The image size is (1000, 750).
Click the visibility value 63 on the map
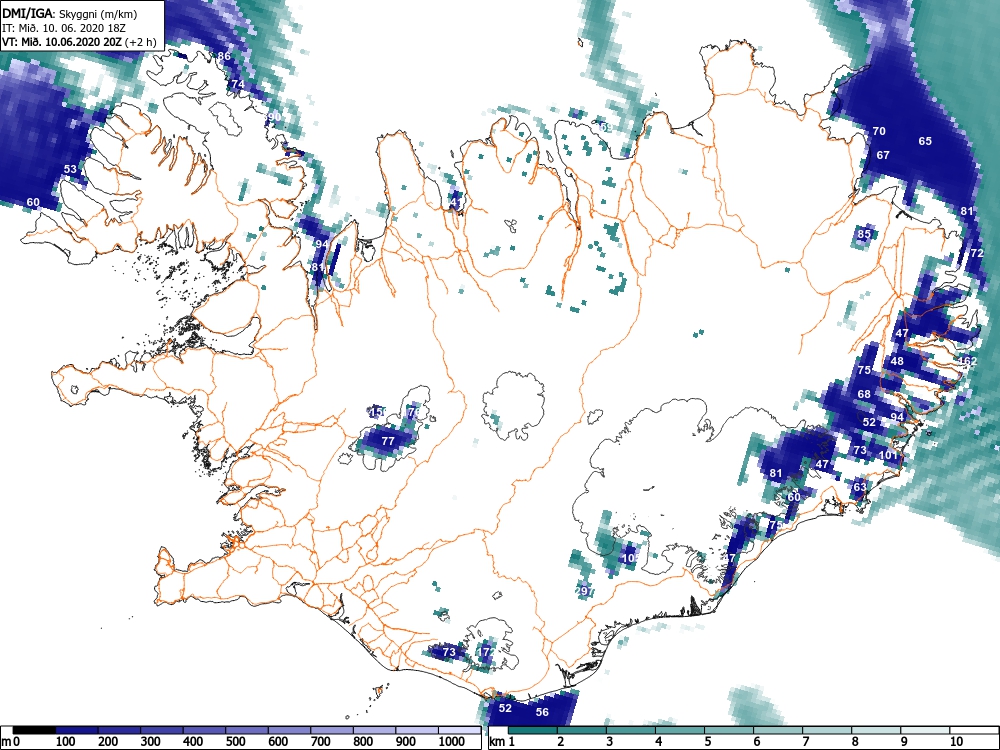tap(860, 487)
